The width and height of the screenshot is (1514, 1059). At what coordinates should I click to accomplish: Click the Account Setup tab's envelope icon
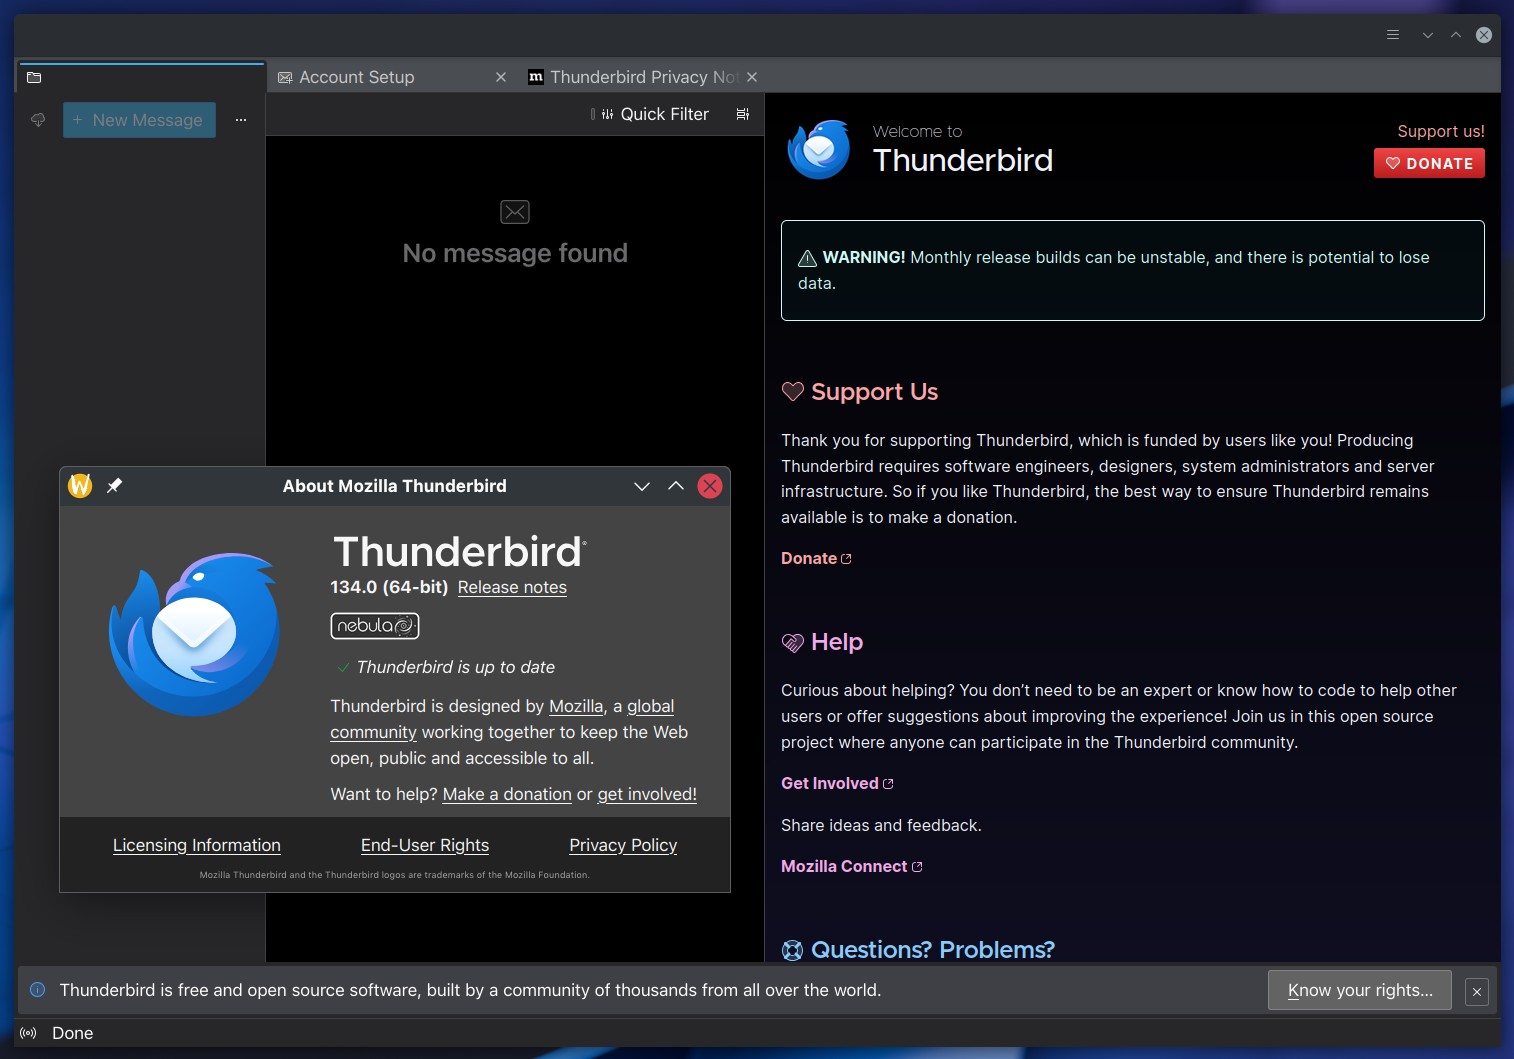[285, 77]
